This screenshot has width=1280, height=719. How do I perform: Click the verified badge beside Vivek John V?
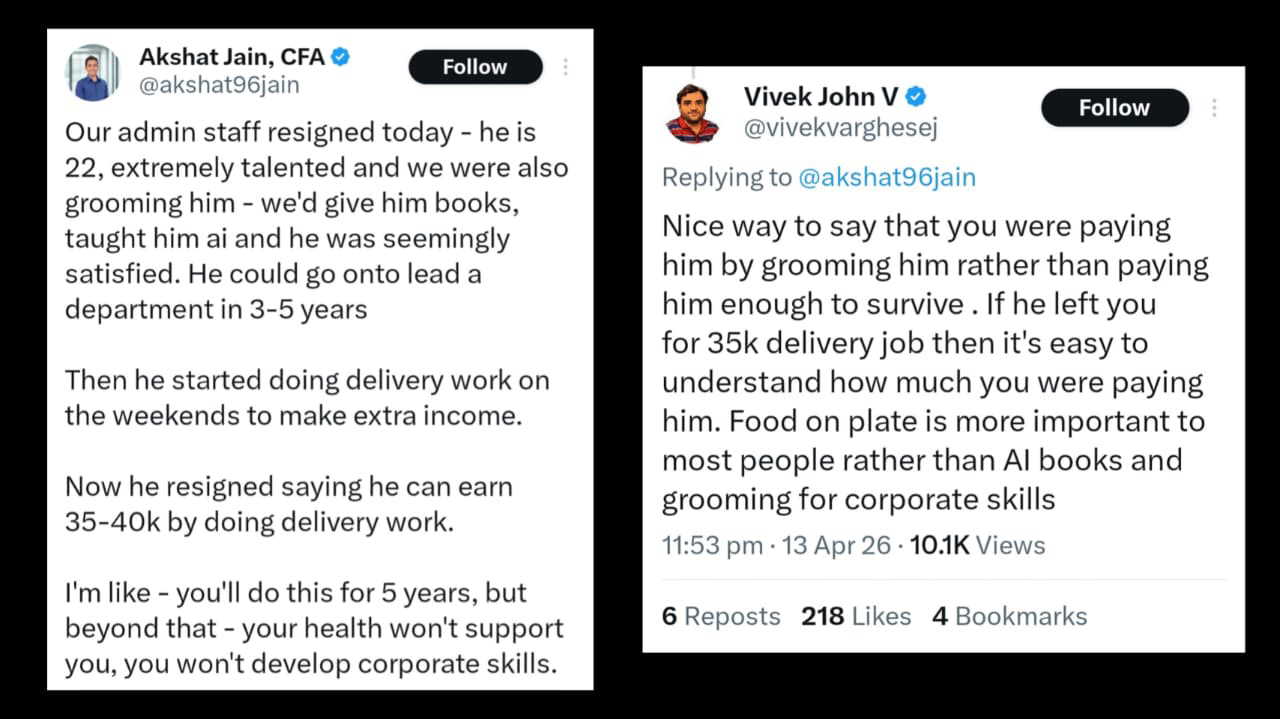click(x=917, y=97)
